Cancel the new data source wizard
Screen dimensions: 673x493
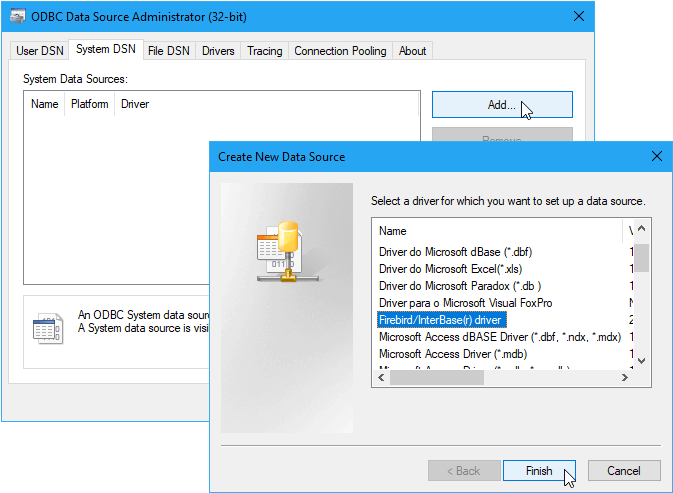pyautogui.click(x=624, y=470)
